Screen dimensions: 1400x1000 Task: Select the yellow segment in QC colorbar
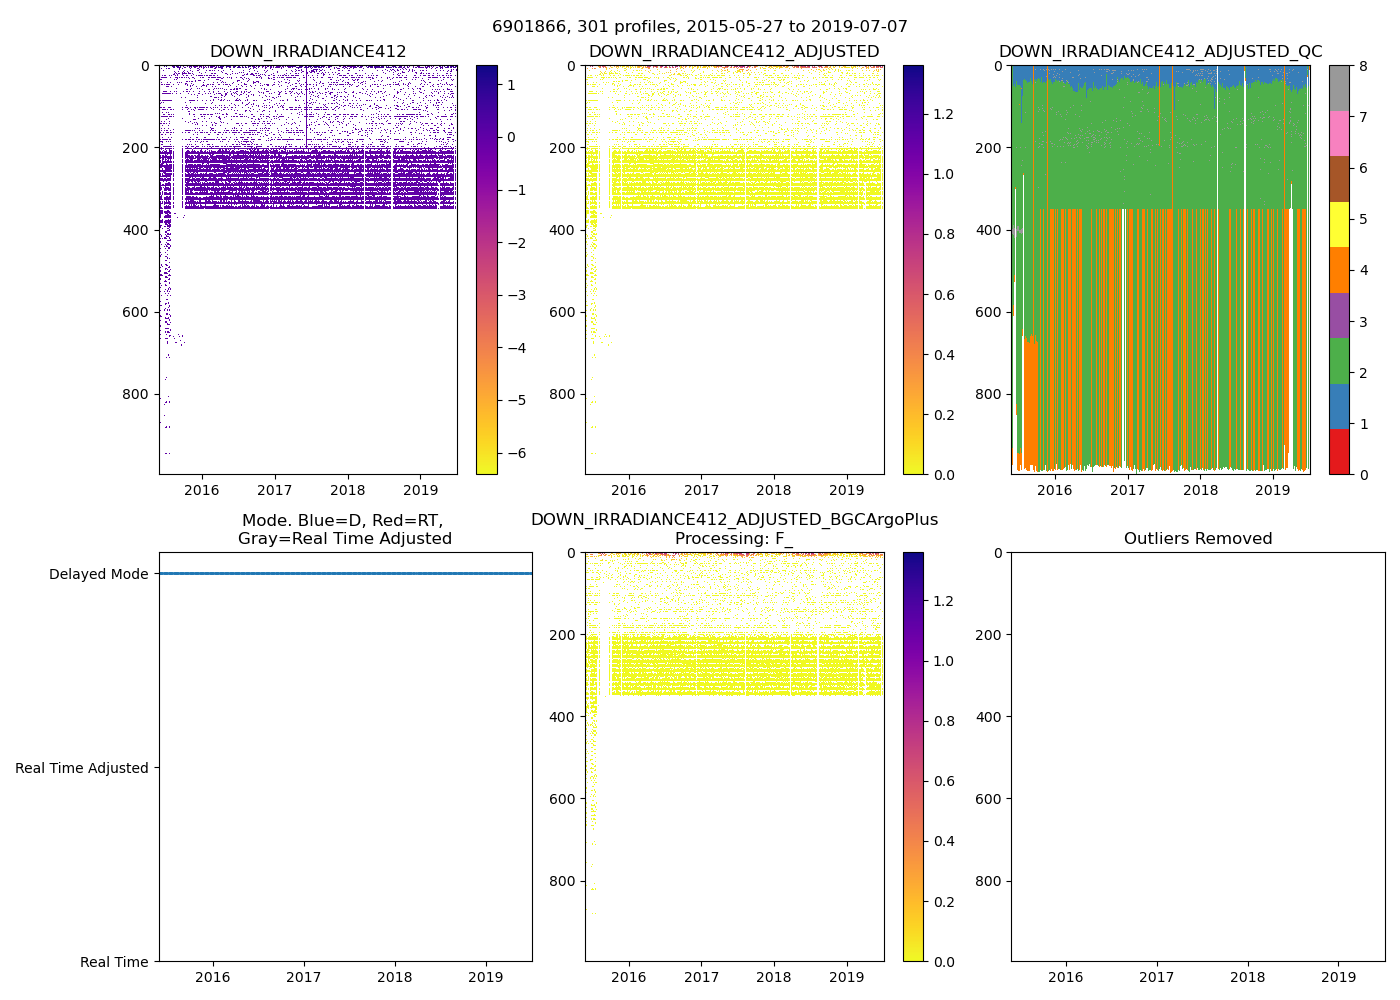click(1339, 224)
